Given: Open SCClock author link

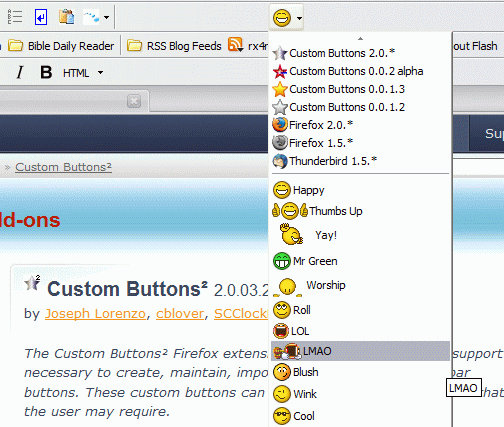Looking at the screenshot, I should (x=241, y=314).
